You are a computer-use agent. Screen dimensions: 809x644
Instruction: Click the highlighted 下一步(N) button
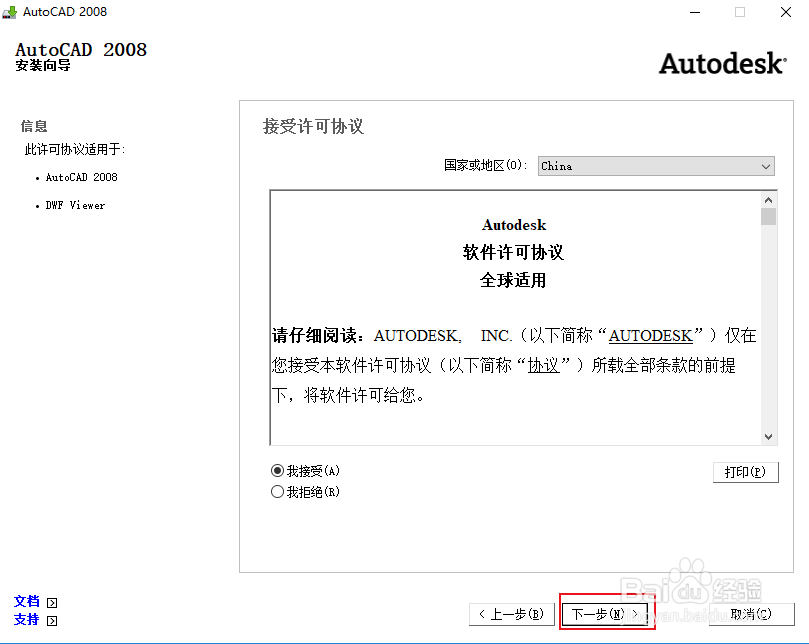tap(605, 613)
